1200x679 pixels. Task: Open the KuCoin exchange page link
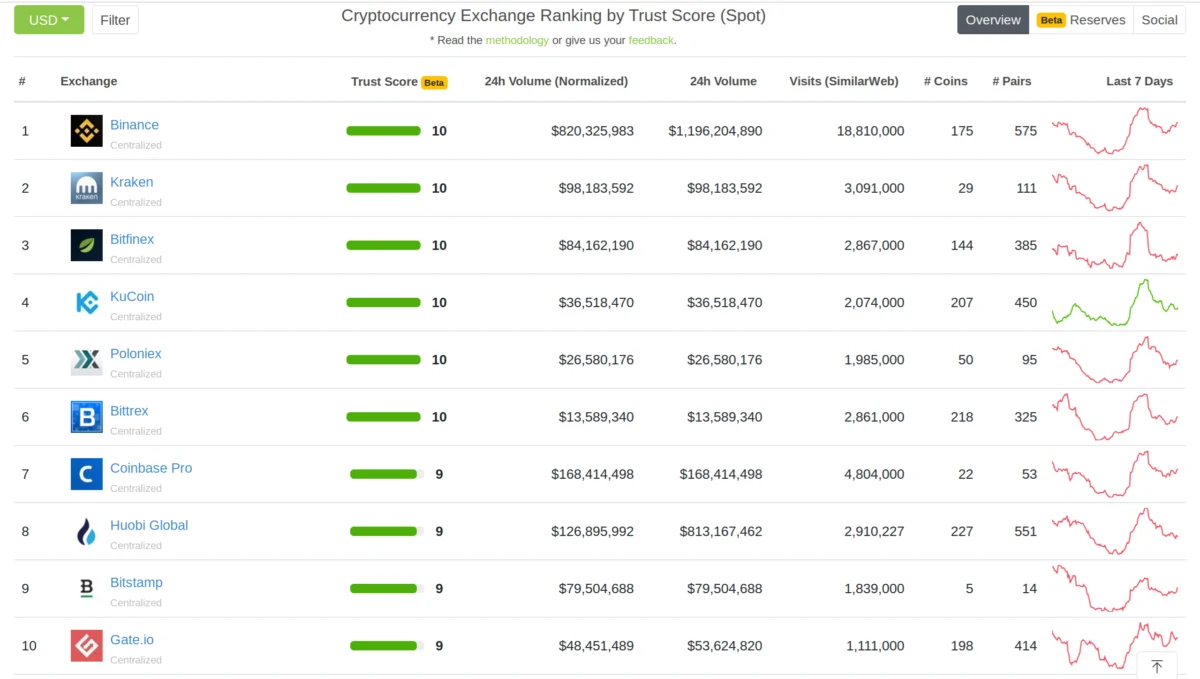coord(132,296)
